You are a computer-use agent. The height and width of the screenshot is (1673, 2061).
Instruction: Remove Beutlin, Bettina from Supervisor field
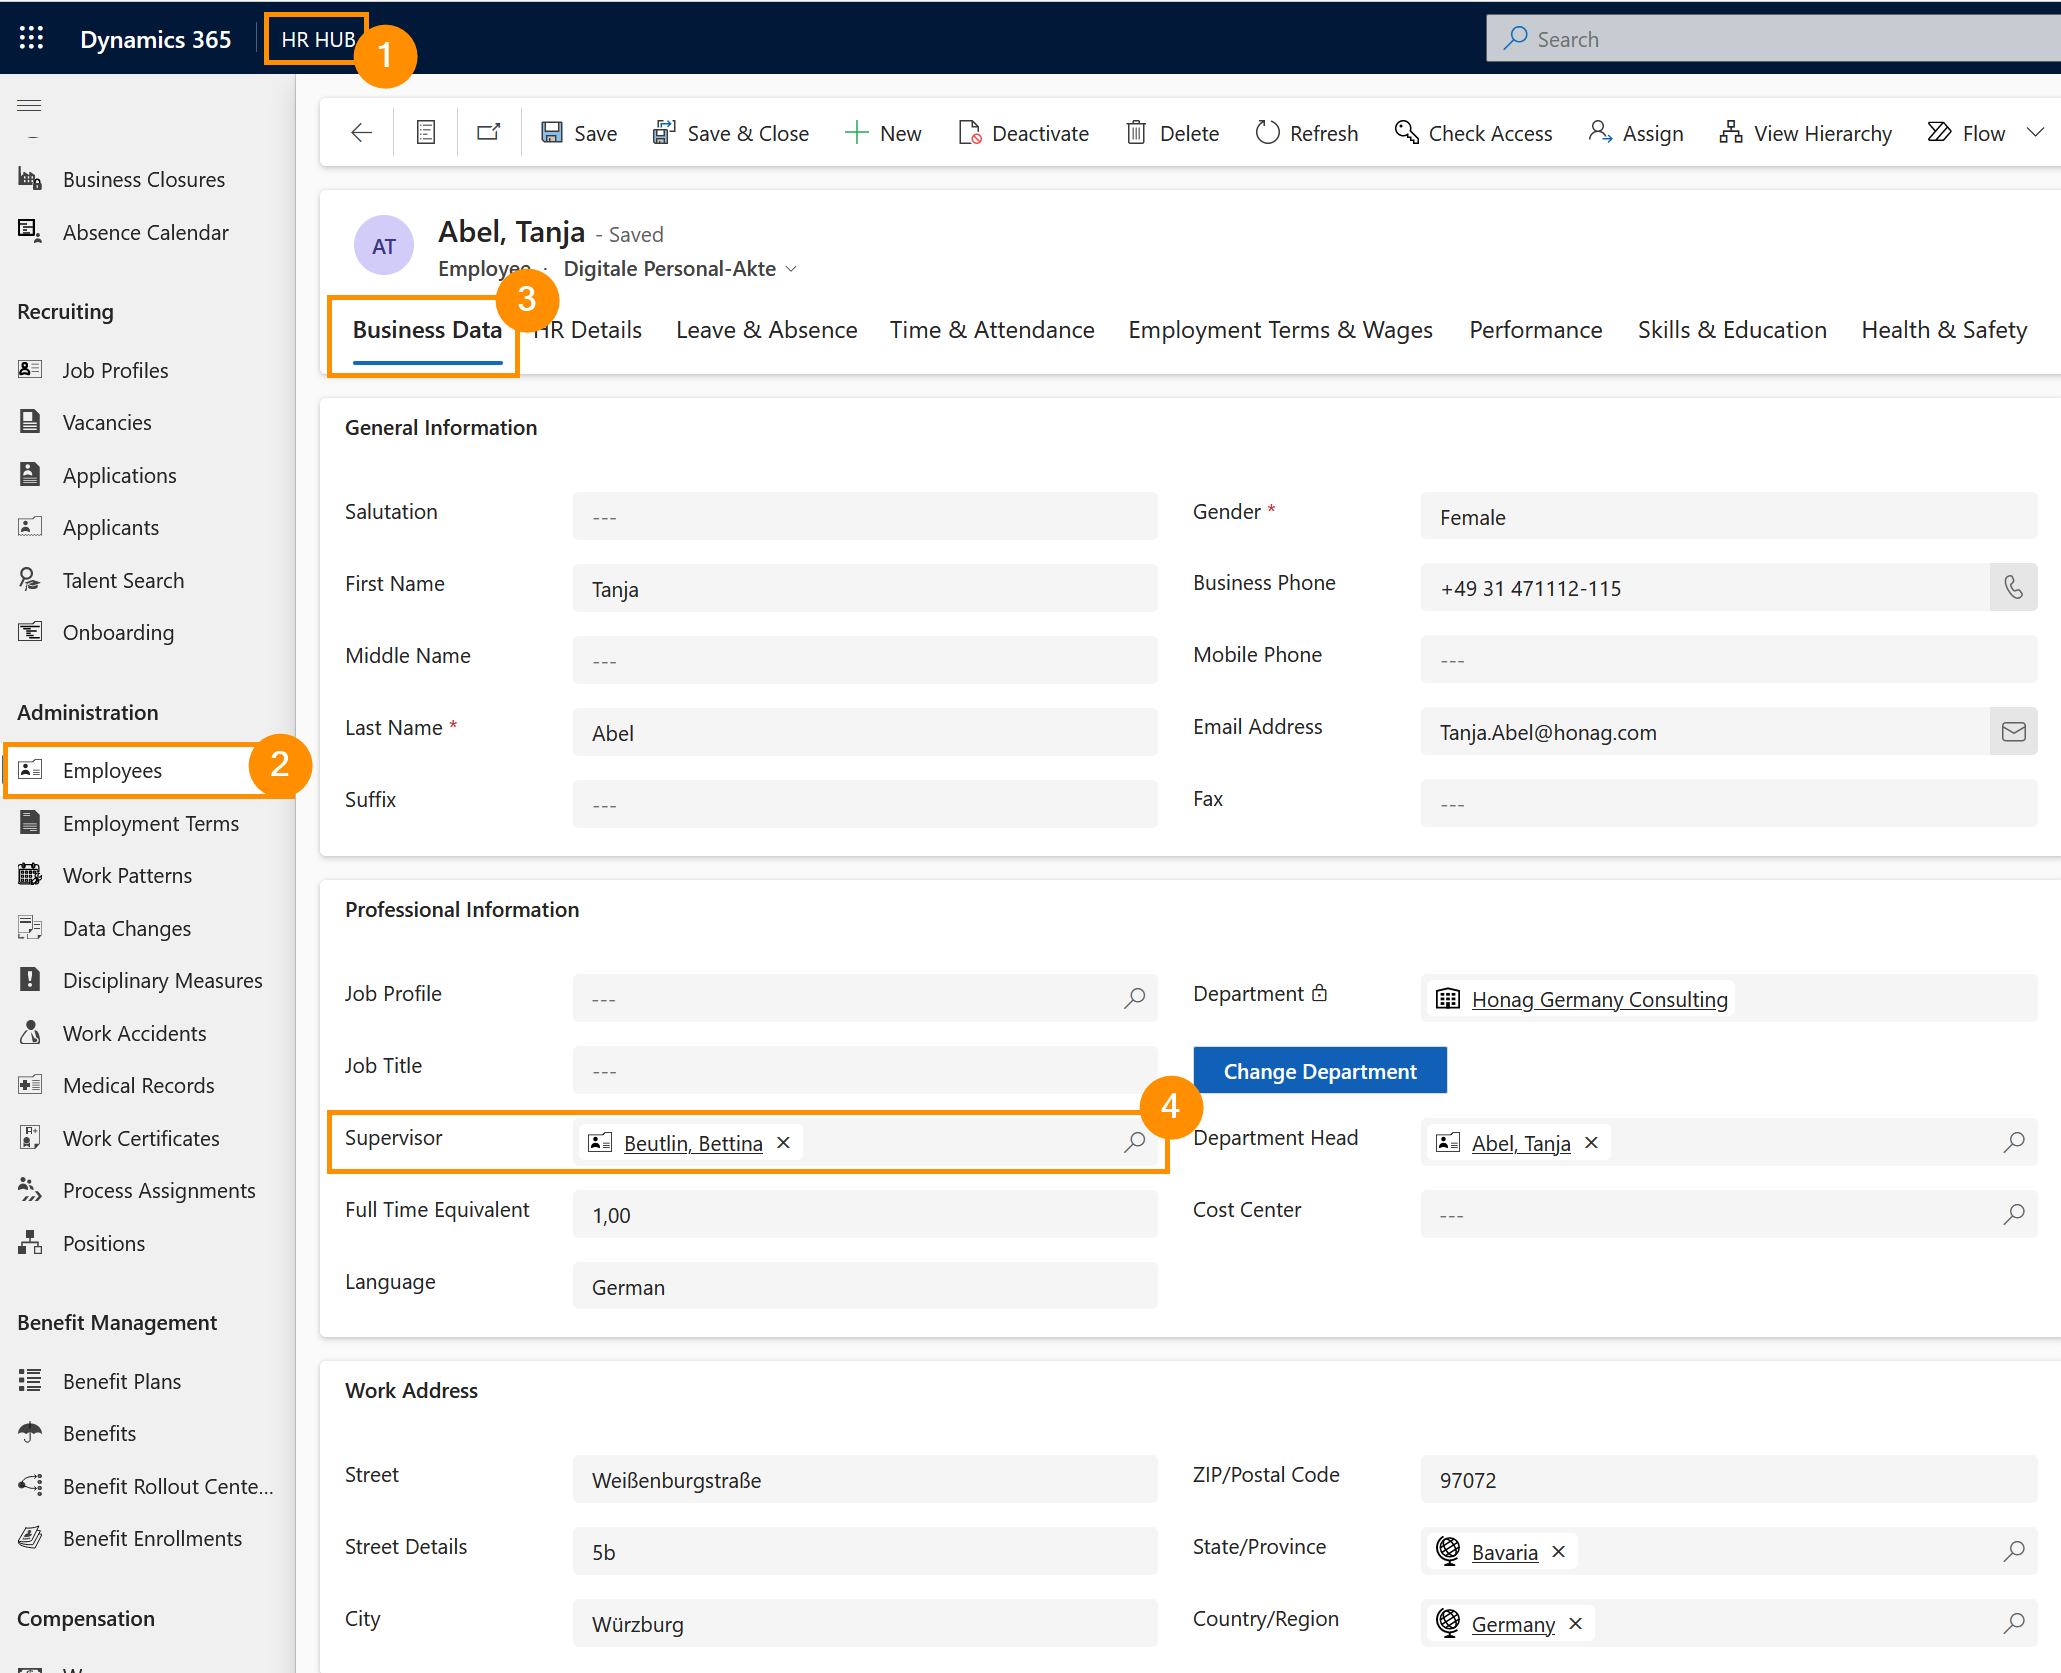point(784,1142)
